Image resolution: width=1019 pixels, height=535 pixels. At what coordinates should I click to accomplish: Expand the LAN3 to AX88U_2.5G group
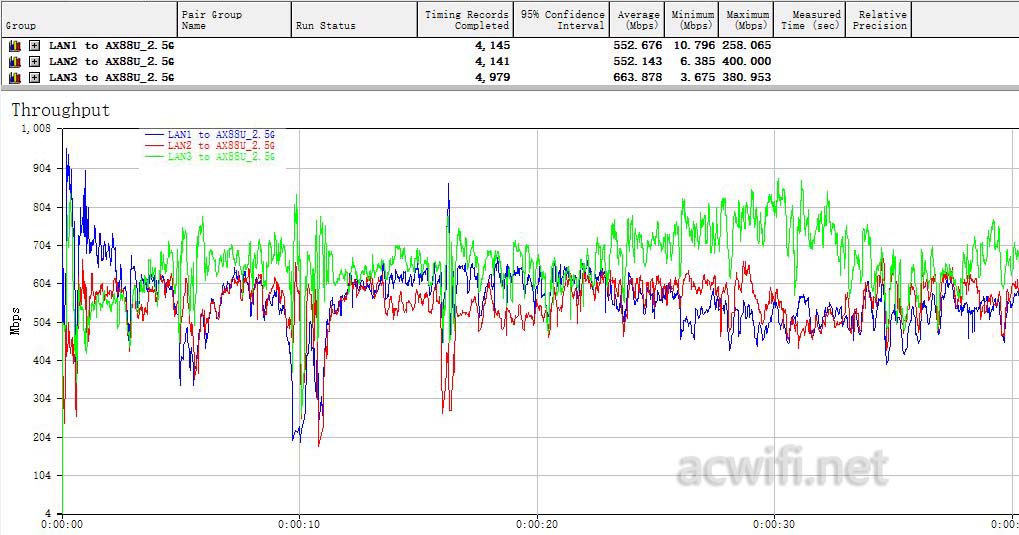click(34, 78)
